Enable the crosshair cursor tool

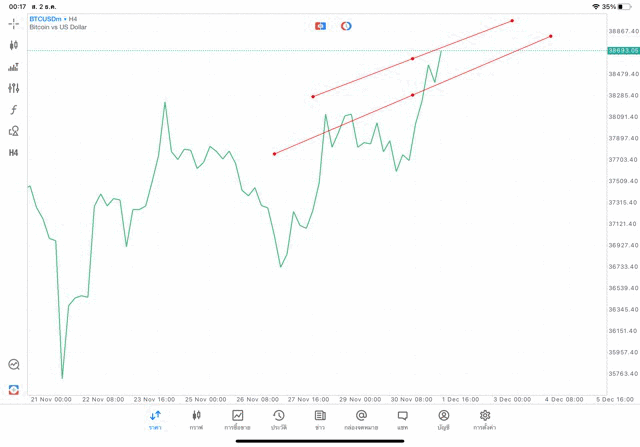tap(14, 23)
